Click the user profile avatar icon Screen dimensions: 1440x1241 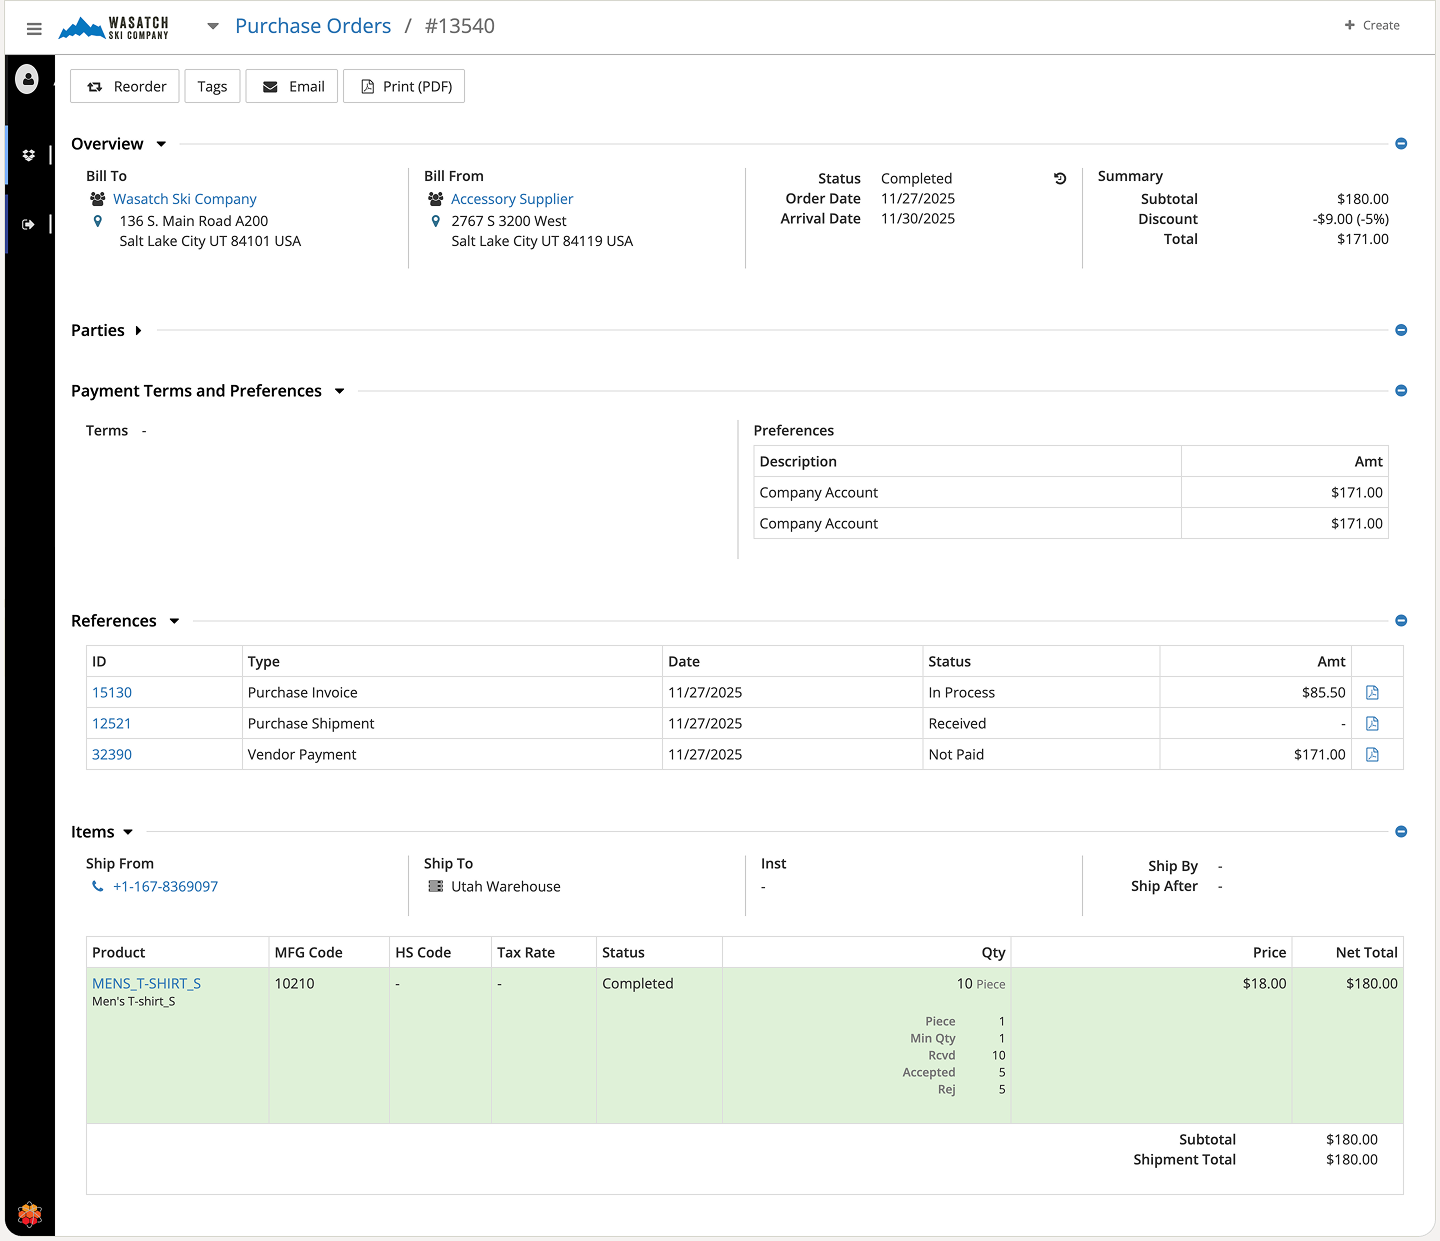[x=28, y=79]
